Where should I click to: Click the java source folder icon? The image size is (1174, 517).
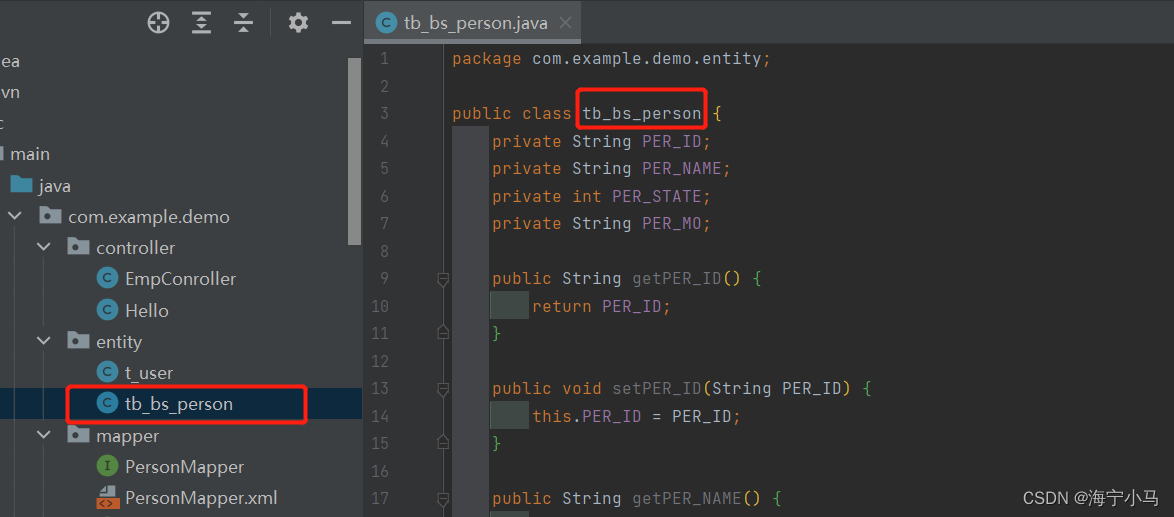pyautogui.click(x=22, y=185)
